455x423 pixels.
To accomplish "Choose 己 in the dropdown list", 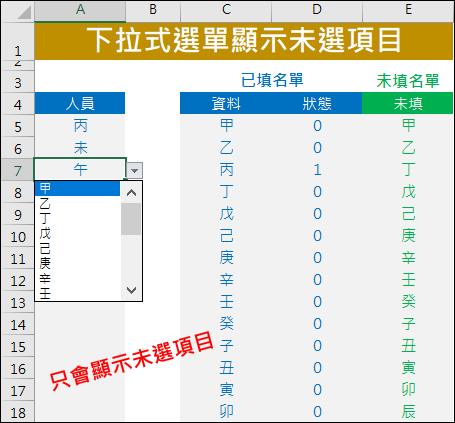I will (77, 248).
